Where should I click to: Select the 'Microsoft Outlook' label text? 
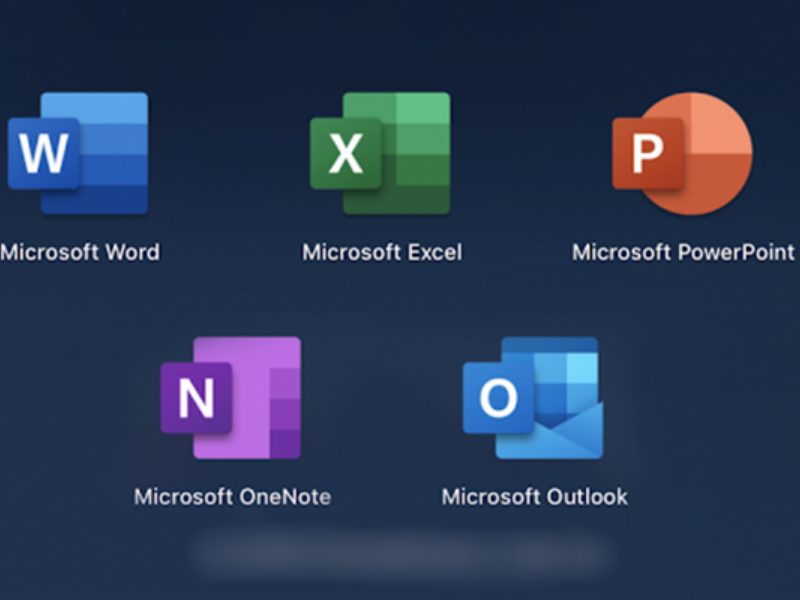pos(535,496)
